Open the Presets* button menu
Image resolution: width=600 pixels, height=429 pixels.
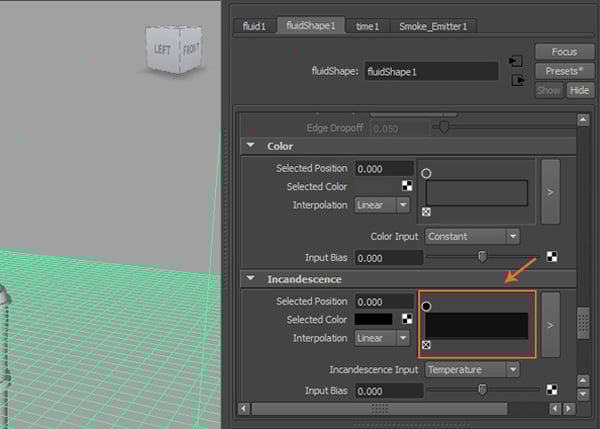[564, 71]
